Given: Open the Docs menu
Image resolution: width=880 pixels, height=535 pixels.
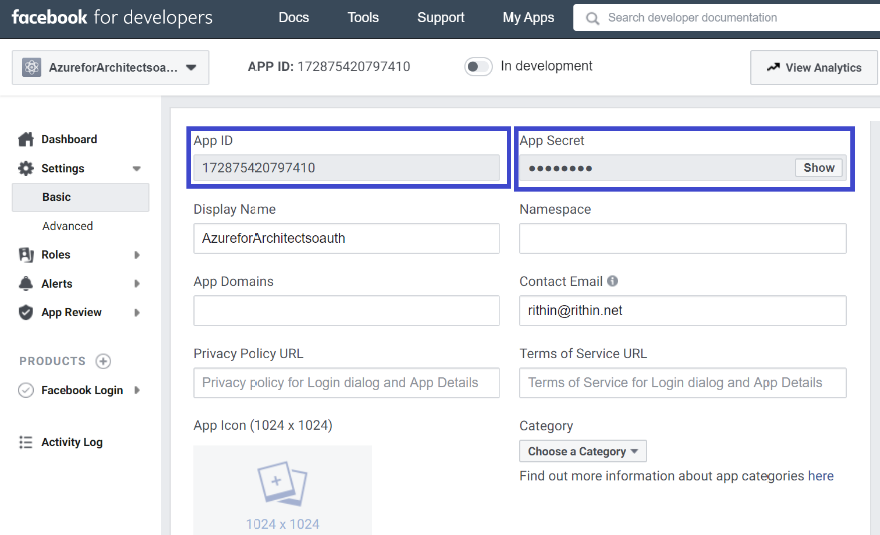Looking at the screenshot, I should coord(294,18).
